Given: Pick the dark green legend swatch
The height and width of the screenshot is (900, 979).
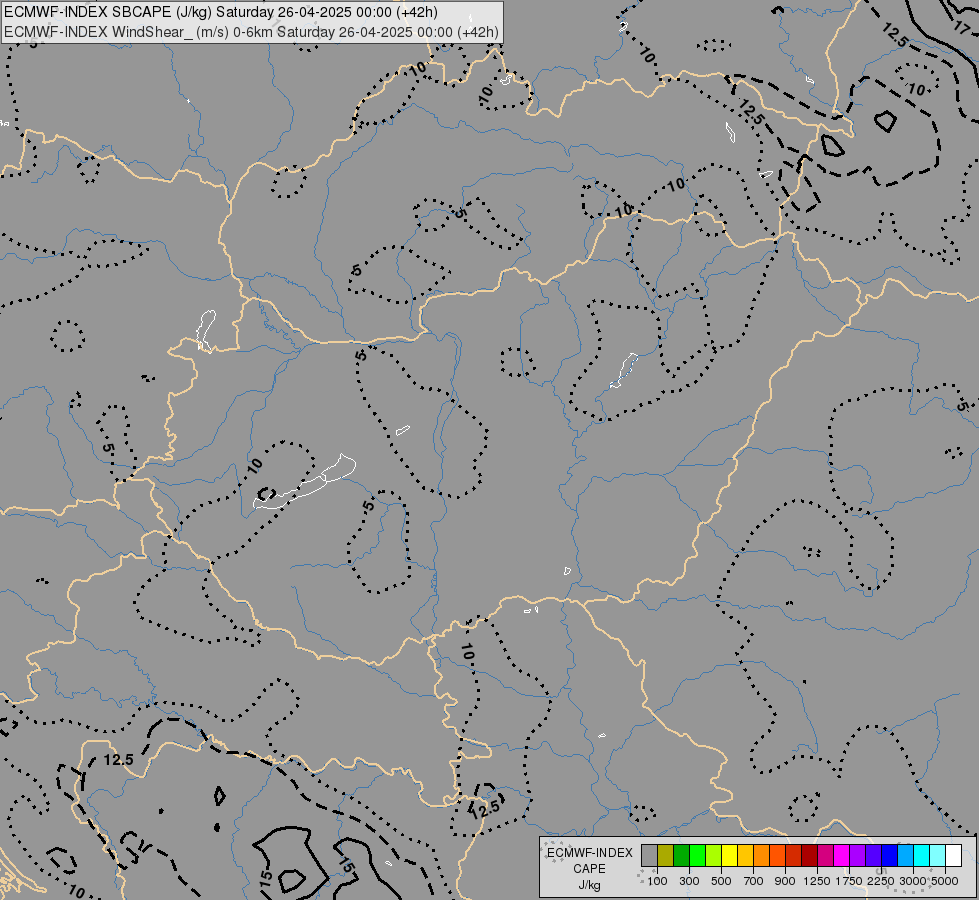Looking at the screenshot, I should click(x=681, y=856).
